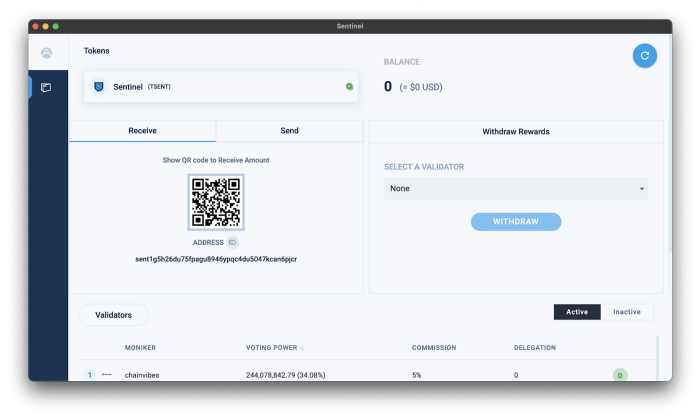Click the macOS green fullscreen window button
This screenshot has width=700, height=418.
click(56, 26)
